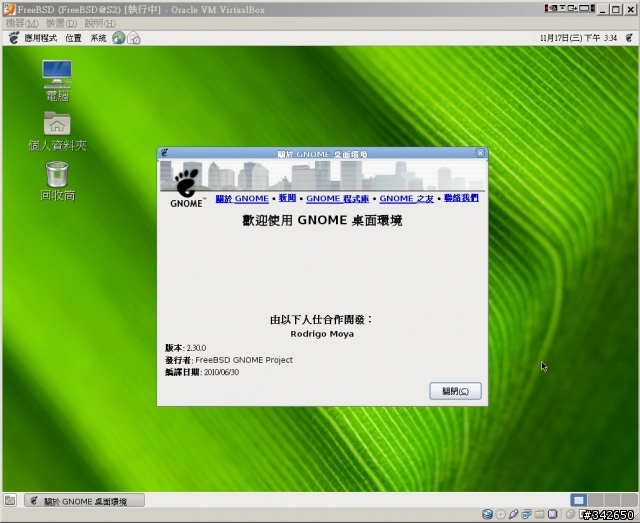
Task: Click the GNOME logo in the About dialog
Action: pos(187,188)
